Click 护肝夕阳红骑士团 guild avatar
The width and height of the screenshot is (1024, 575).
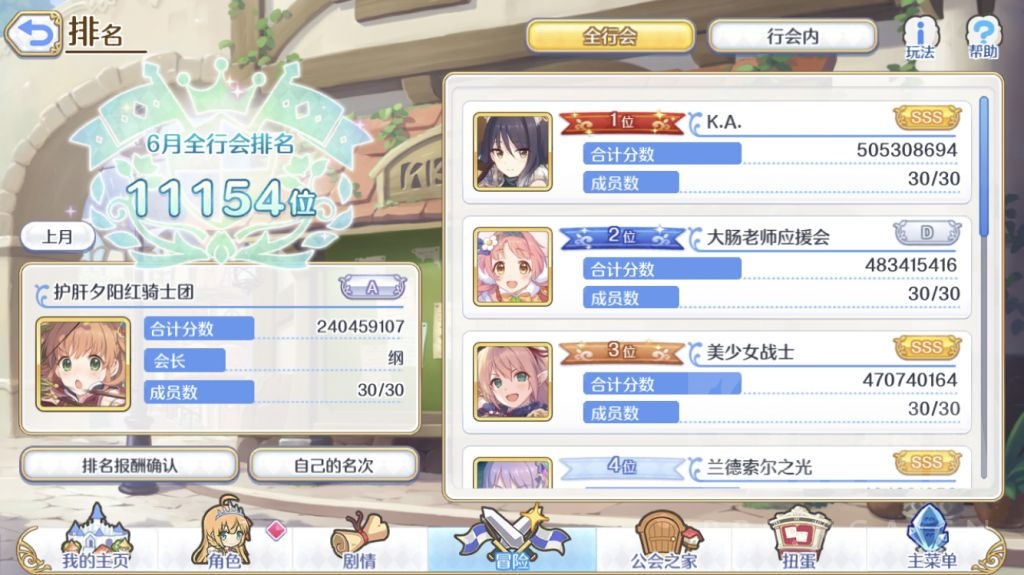coord(83,364)
